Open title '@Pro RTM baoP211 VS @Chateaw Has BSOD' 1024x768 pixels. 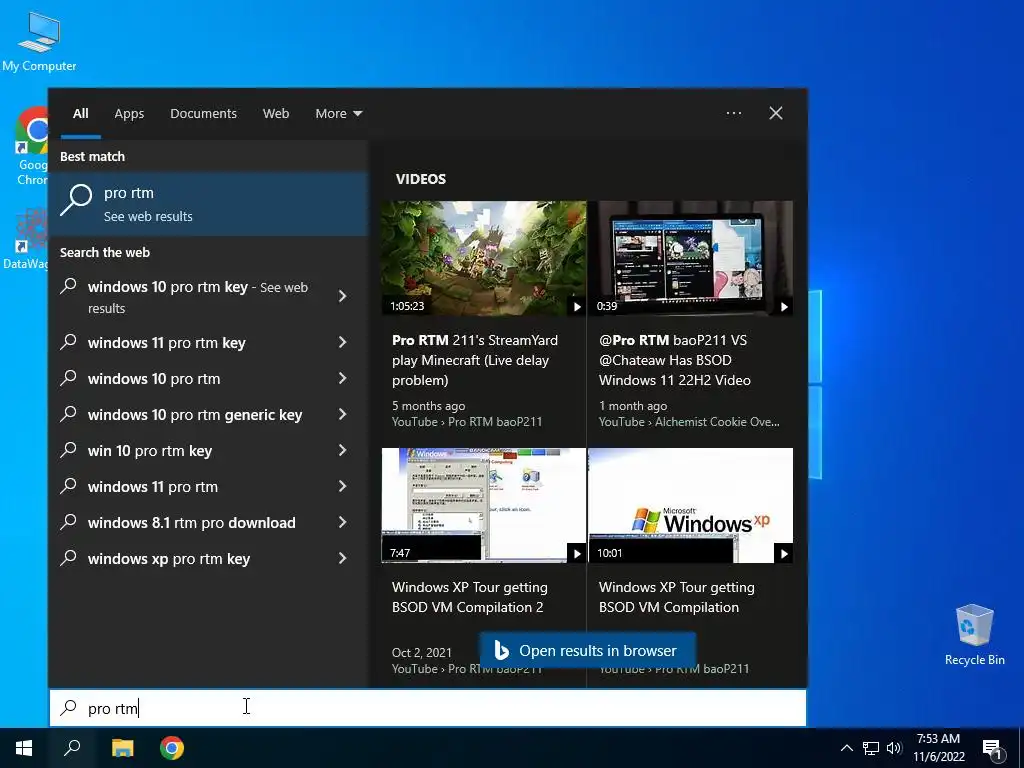[675, 360]
